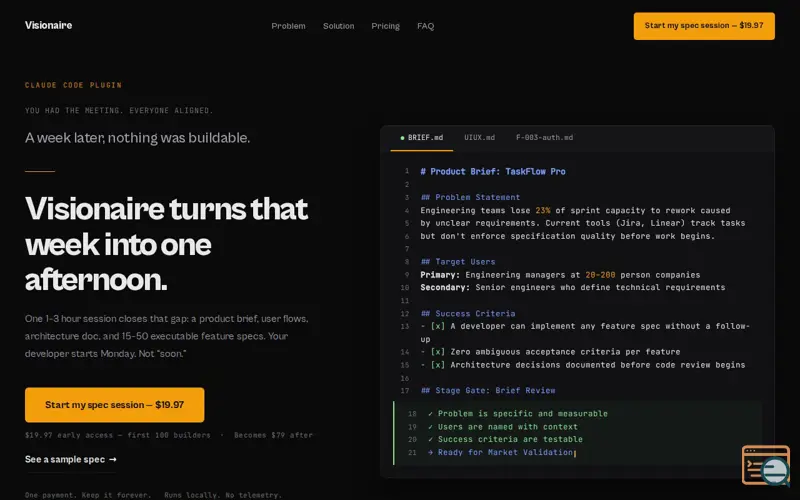800x500 pixels.
Task: Click 'One payment. Keep it forever.' text
Action: tap(88, 495)
